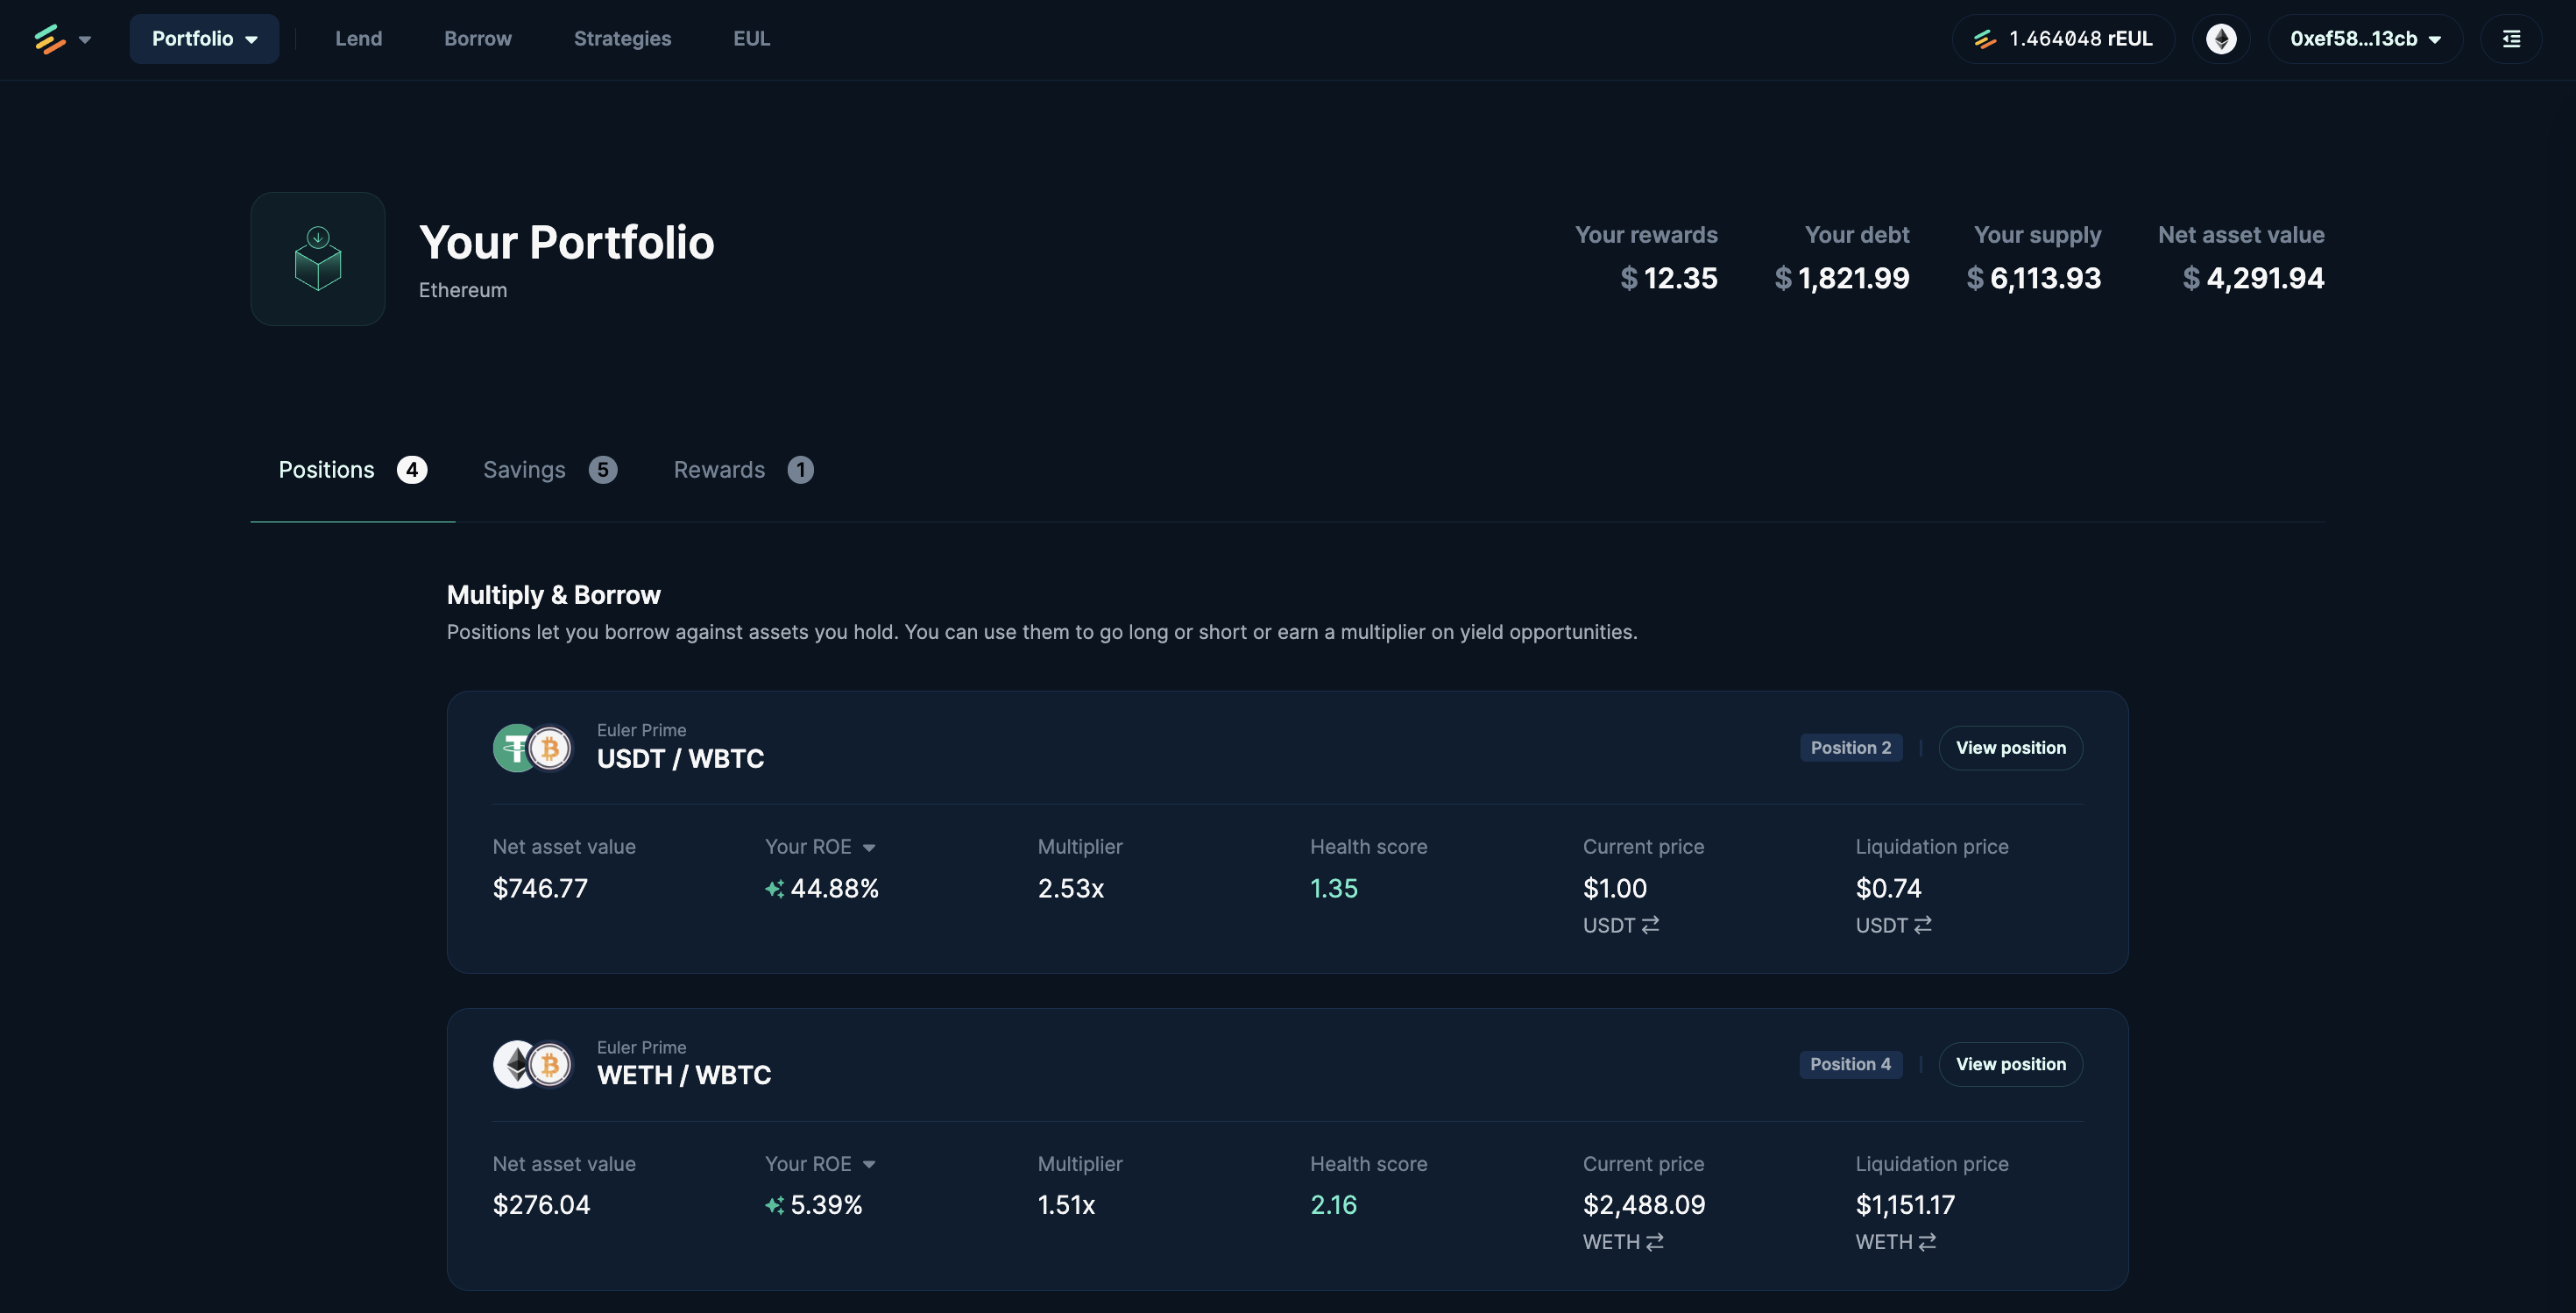Click WBTC icon in WETH / WBTC card
This screenshot has width=2576, height=1313.
pos(550,1065)
